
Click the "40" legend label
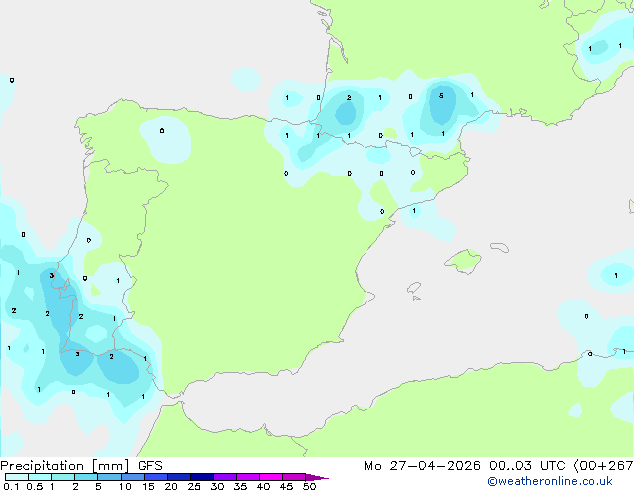263,486
